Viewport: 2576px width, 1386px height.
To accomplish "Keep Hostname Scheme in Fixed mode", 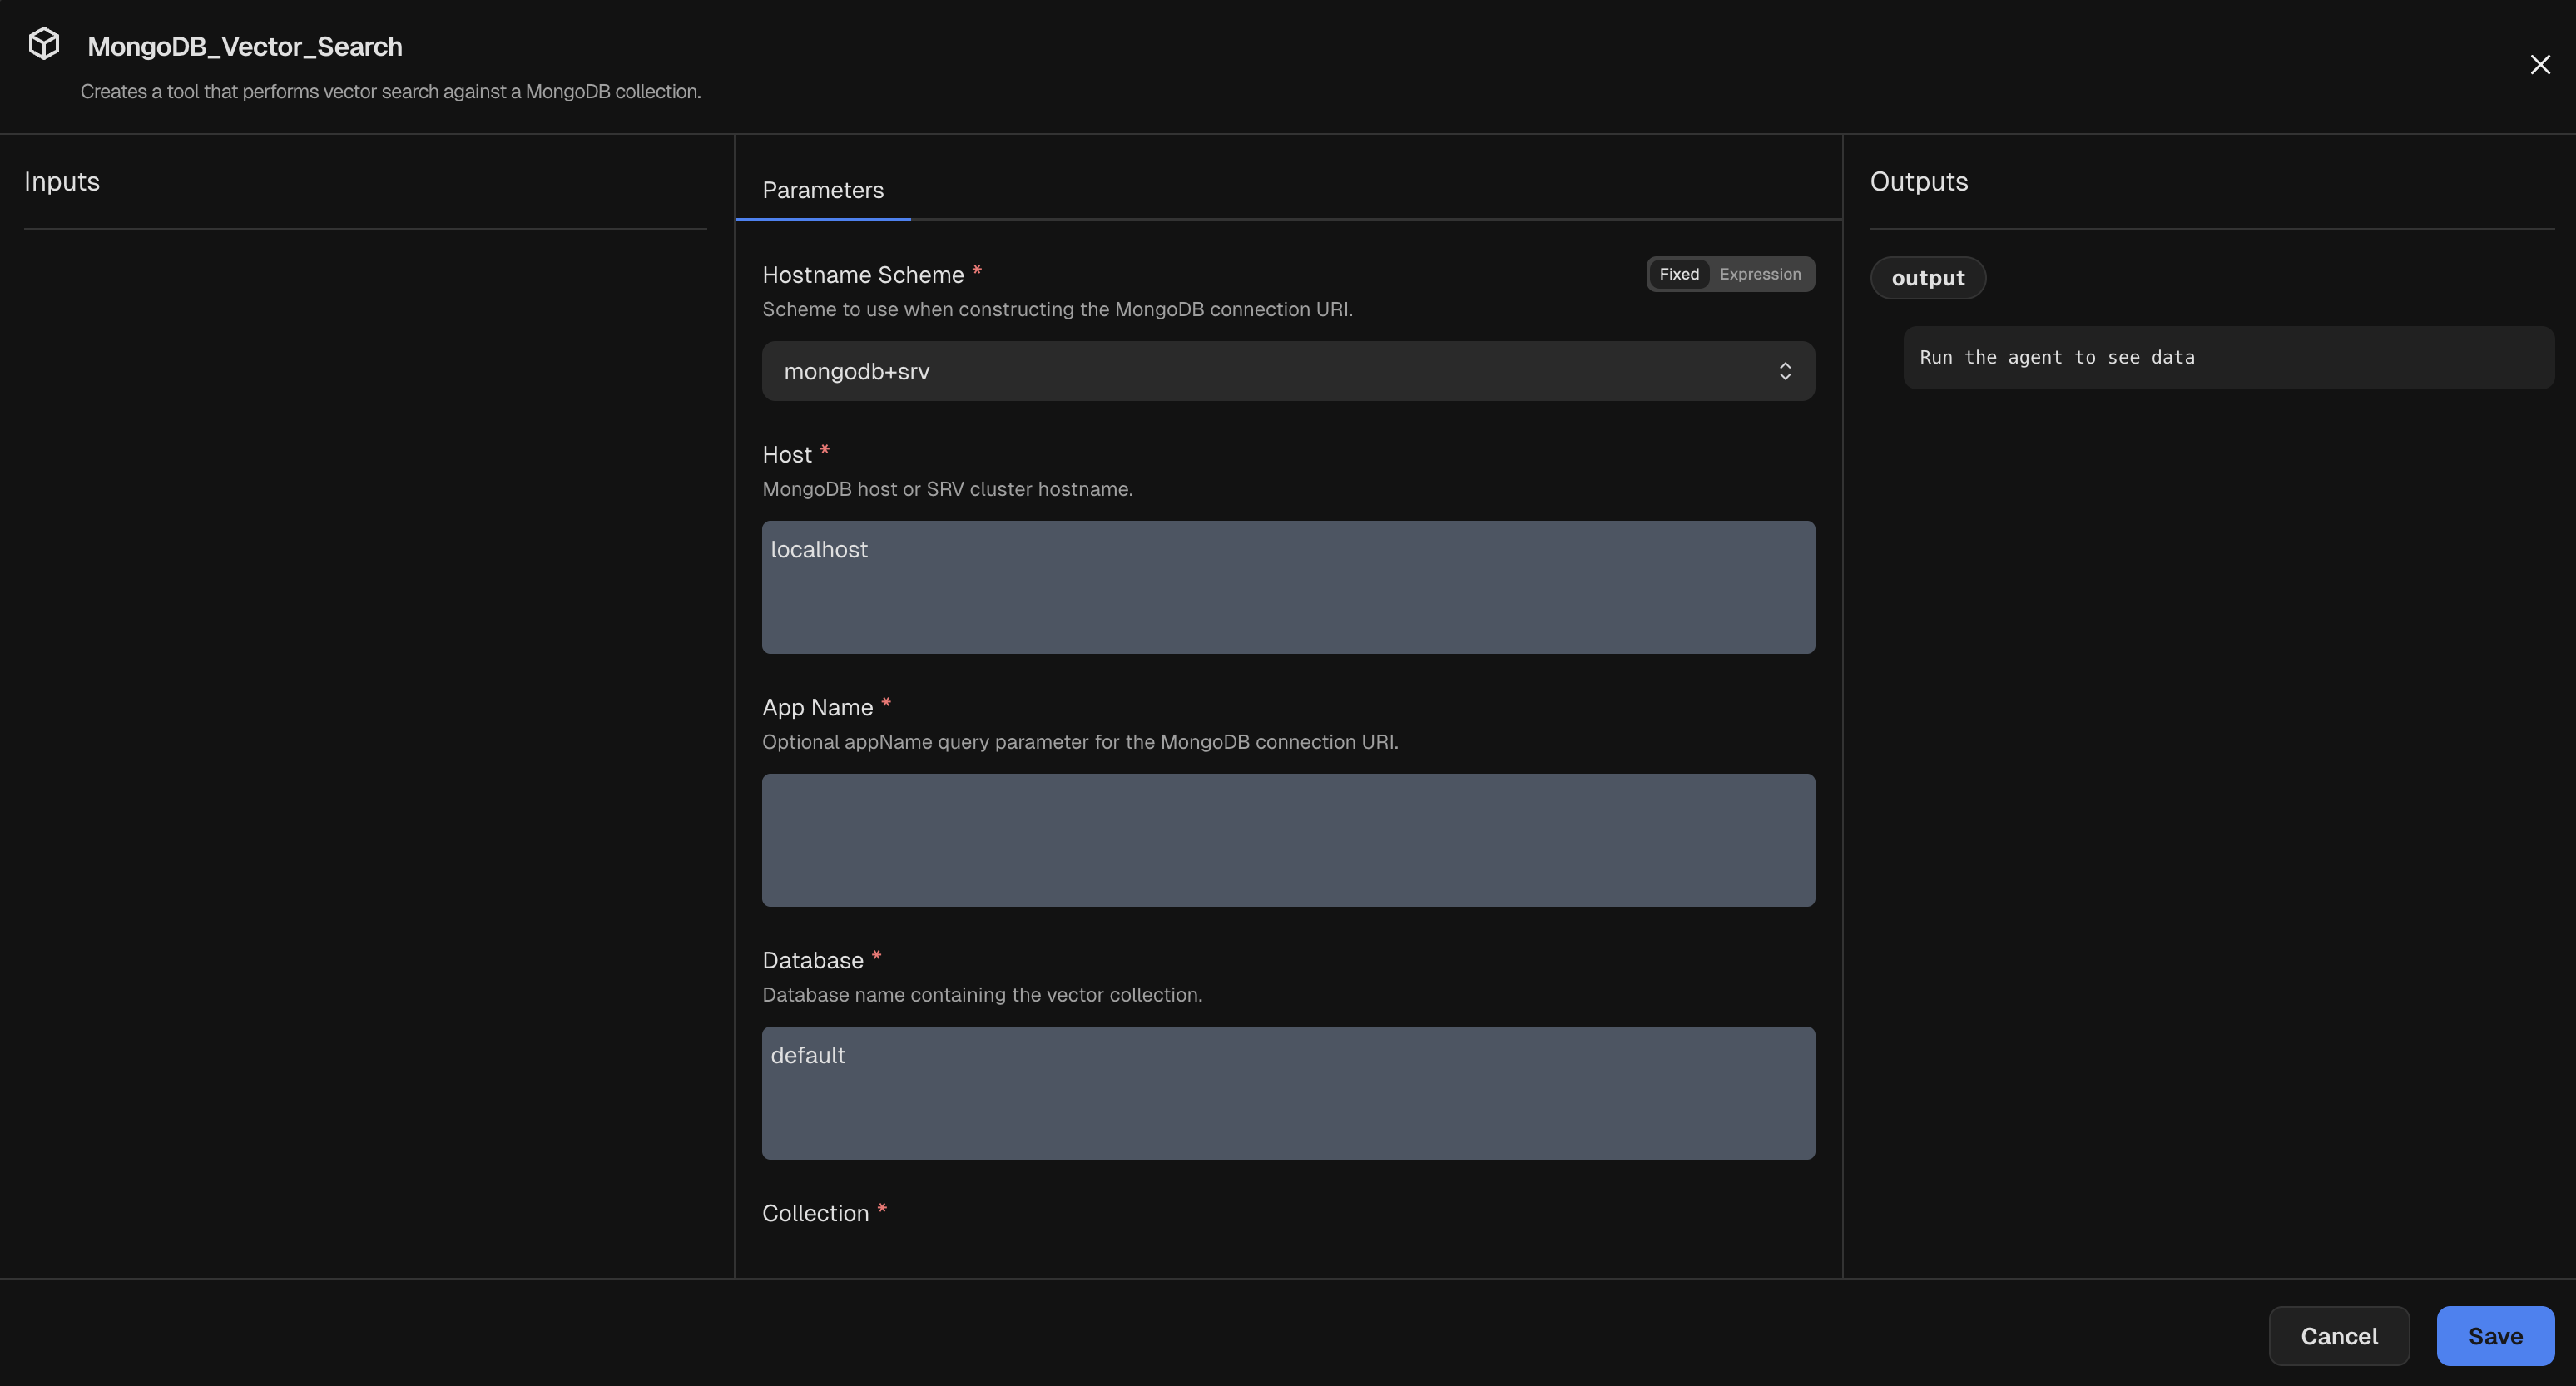I will coord(1679,273).
